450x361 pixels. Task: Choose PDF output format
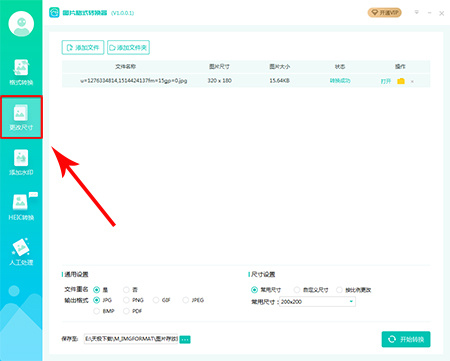[x=126, y=311]
